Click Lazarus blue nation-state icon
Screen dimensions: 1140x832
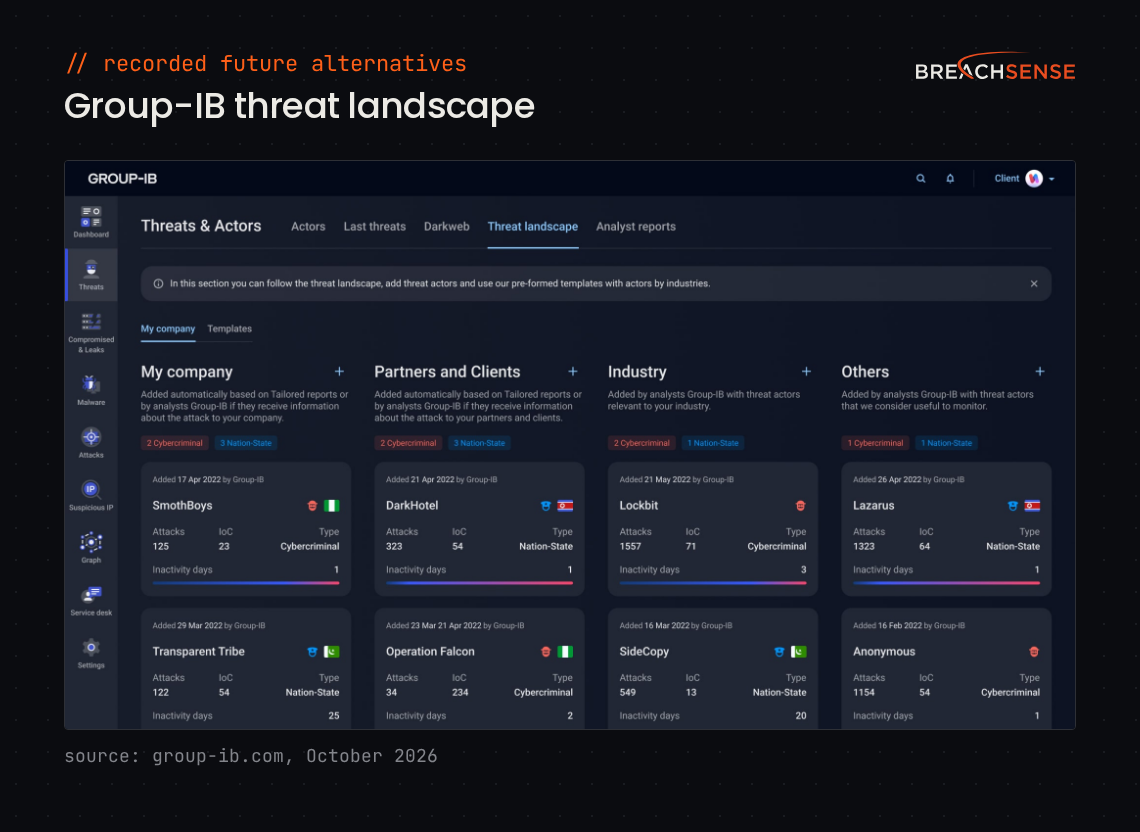(x=1012, y=505)
